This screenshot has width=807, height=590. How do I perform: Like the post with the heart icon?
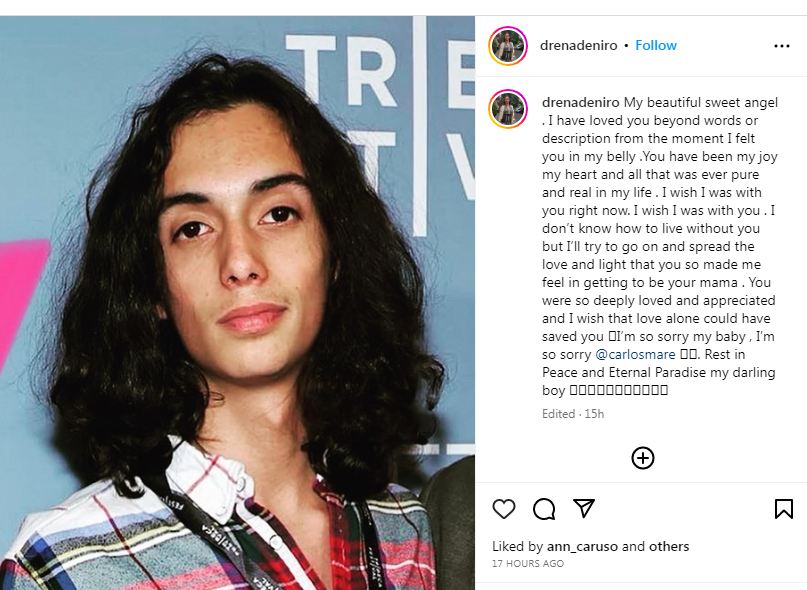(x=503, y=509)
